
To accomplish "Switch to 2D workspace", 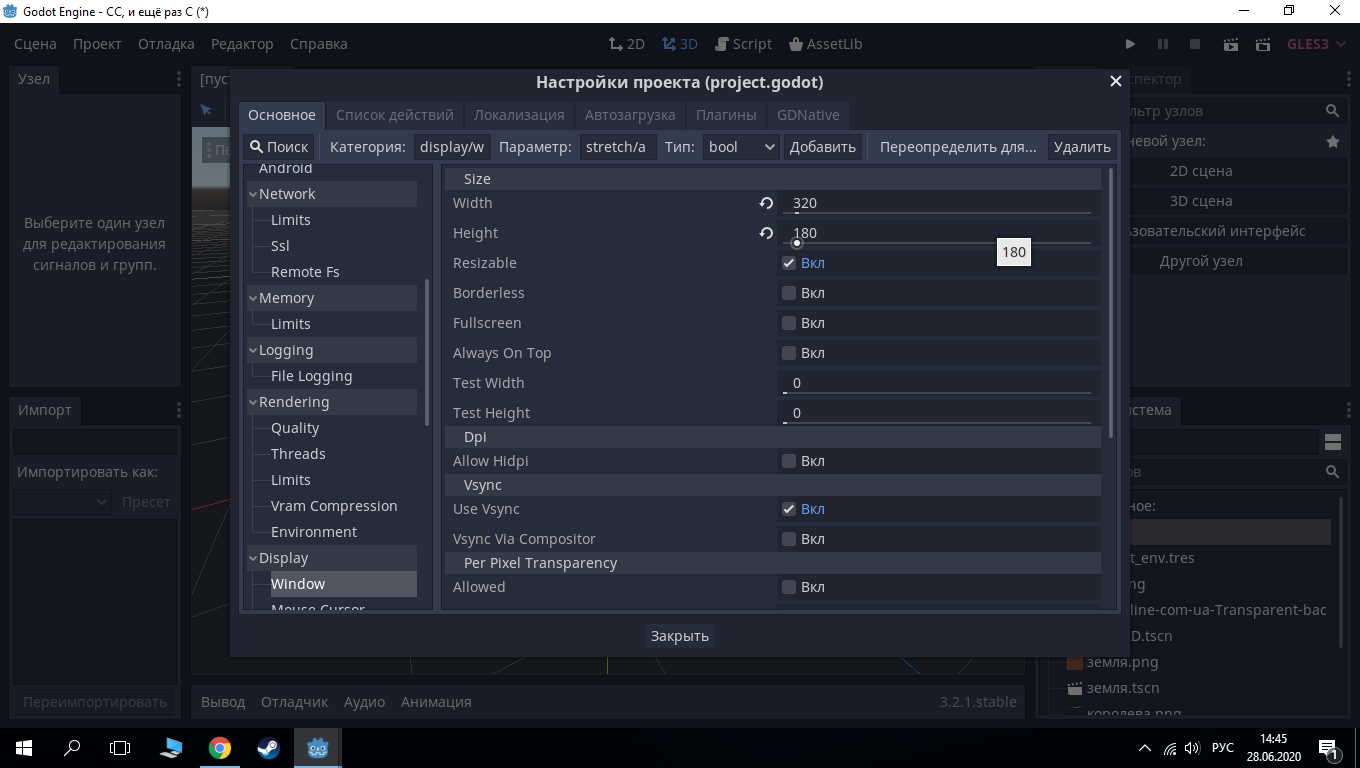I will pos(627,44).
